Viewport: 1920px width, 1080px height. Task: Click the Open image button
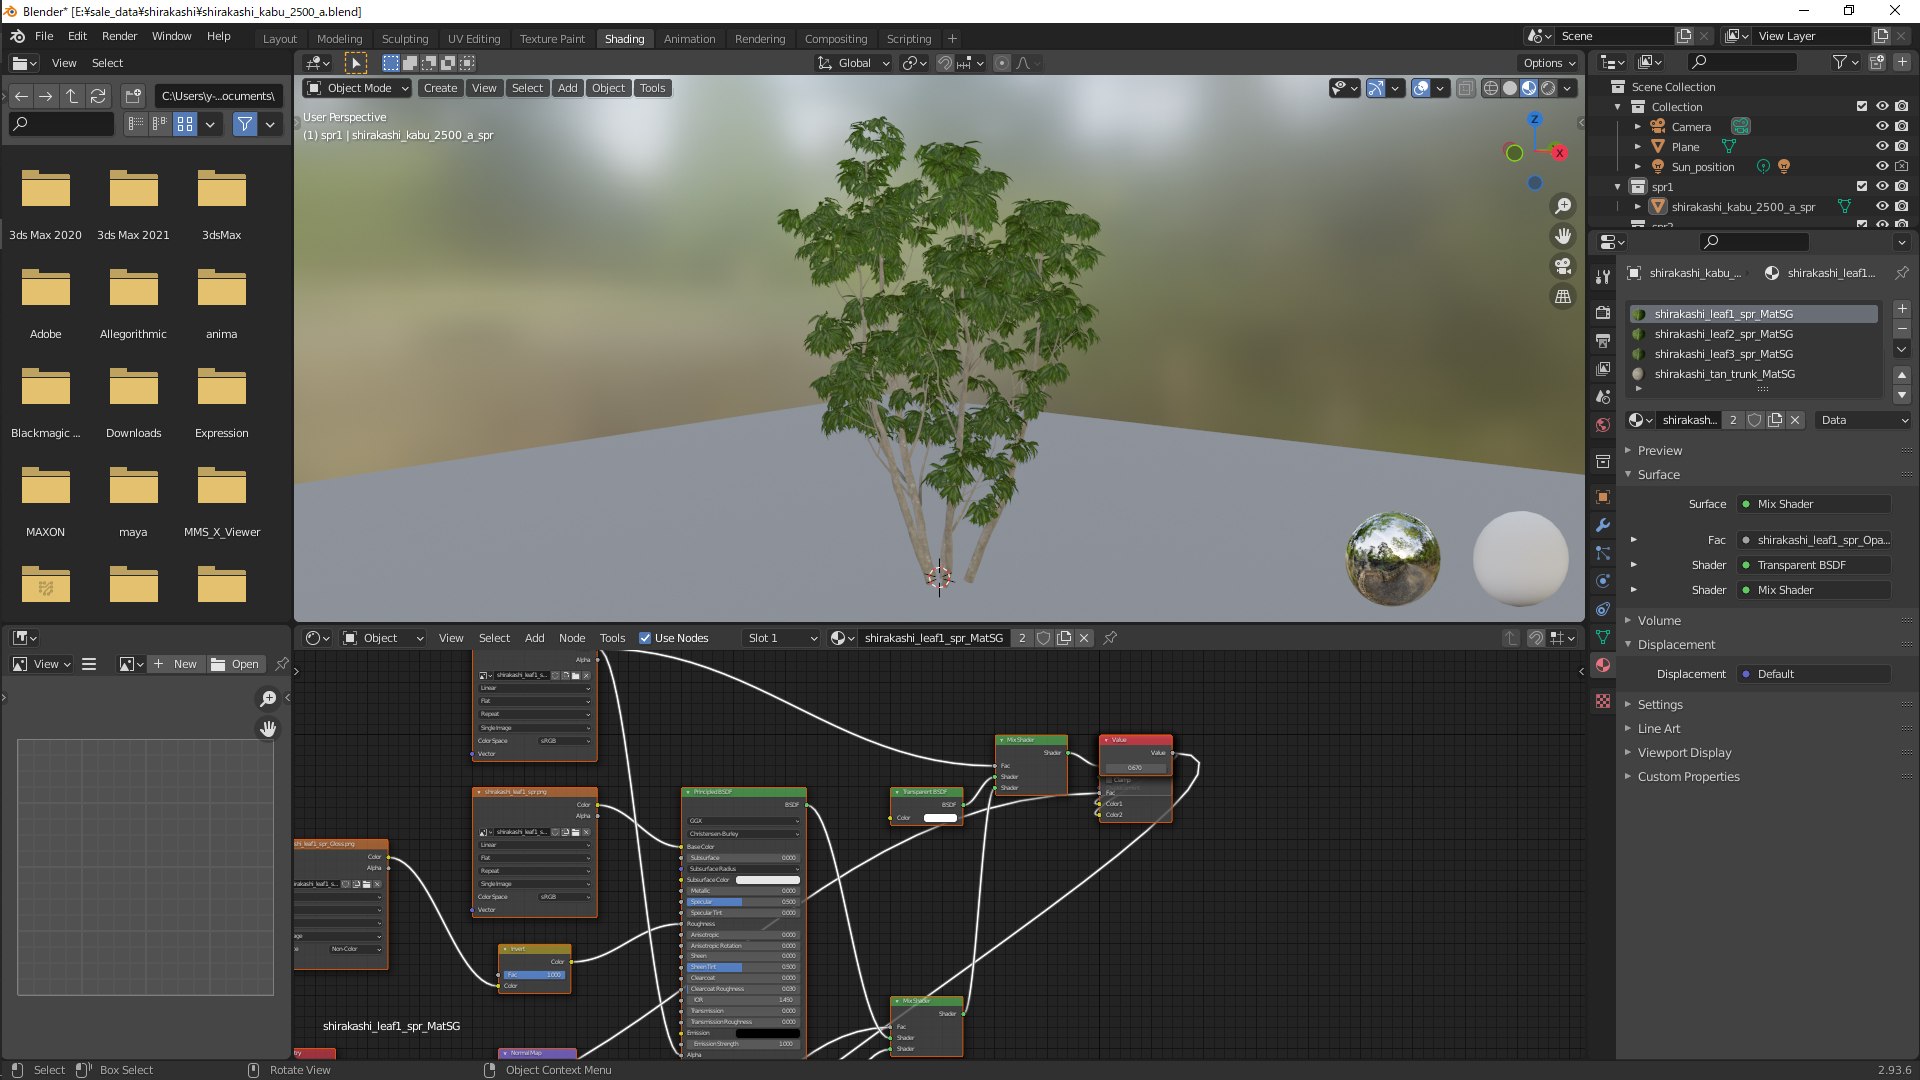coord(236,664)
